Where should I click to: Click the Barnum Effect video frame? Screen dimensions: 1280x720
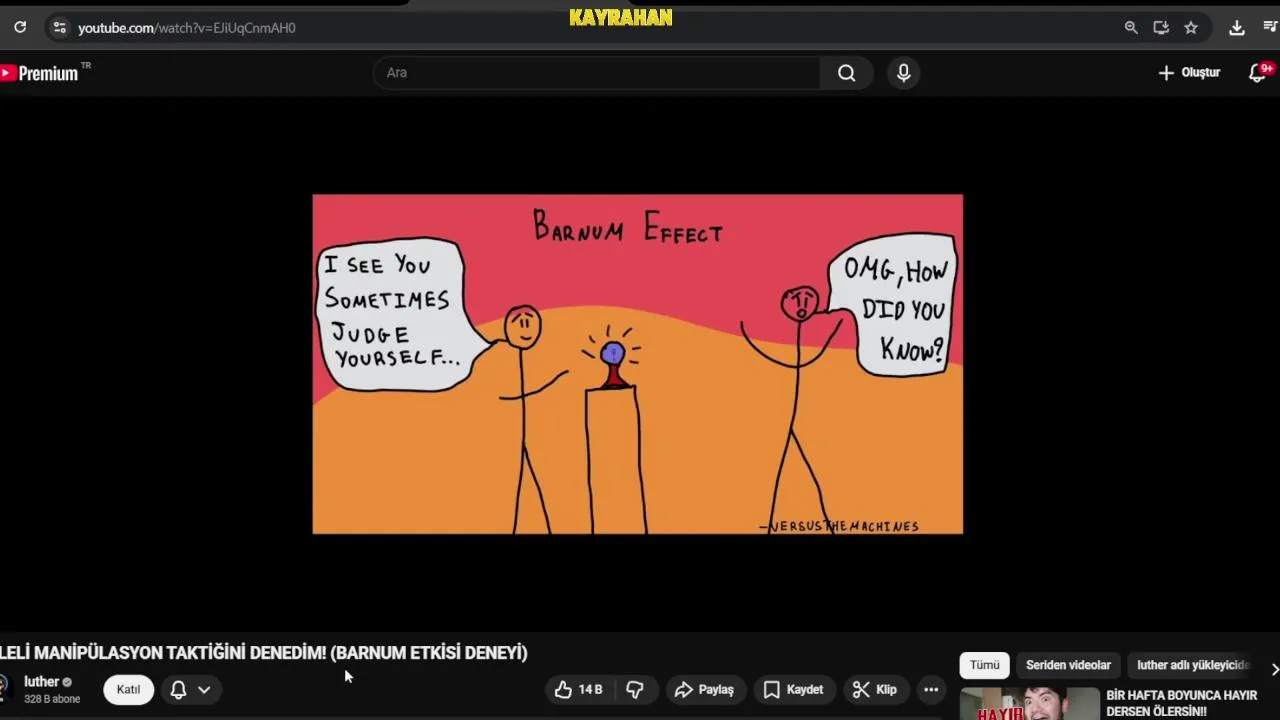(x=638, y=364)
